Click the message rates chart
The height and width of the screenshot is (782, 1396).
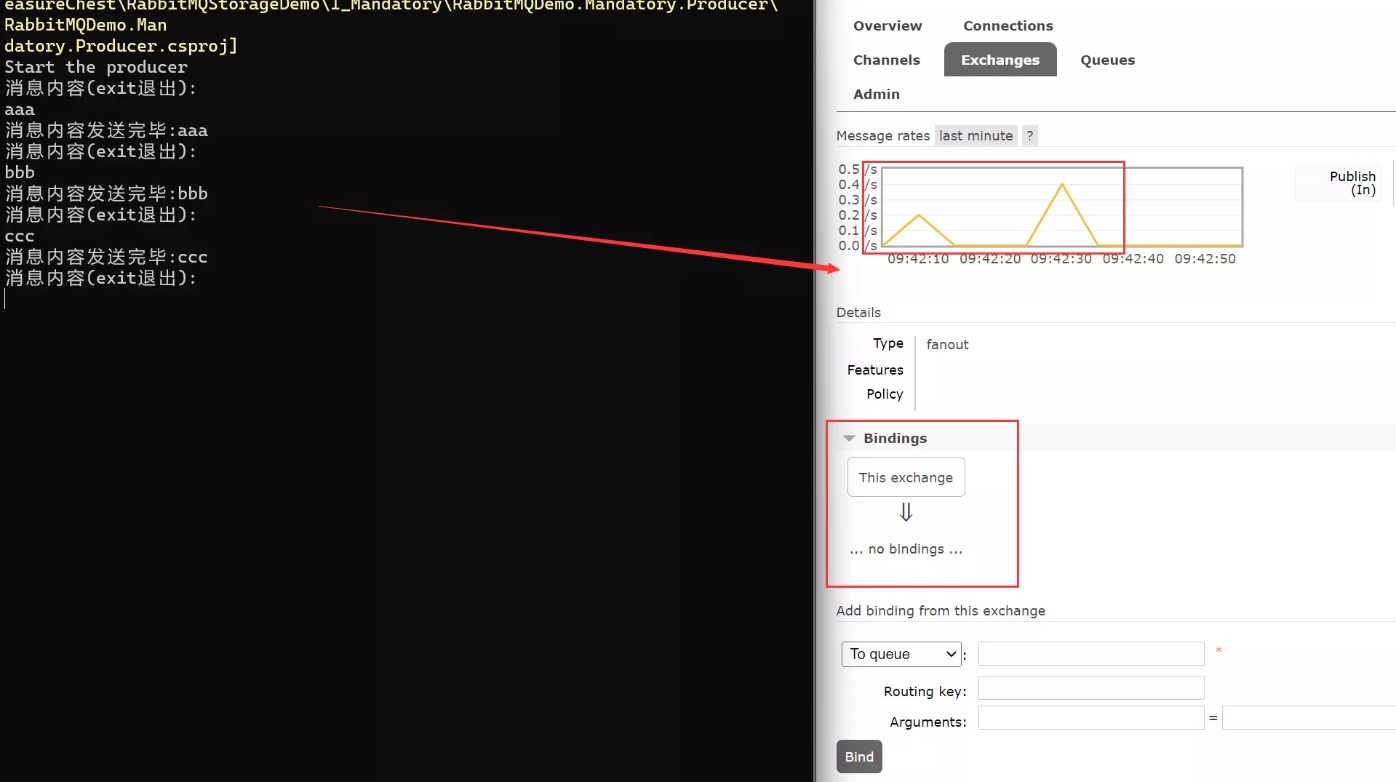click(x=1062, y=207)
